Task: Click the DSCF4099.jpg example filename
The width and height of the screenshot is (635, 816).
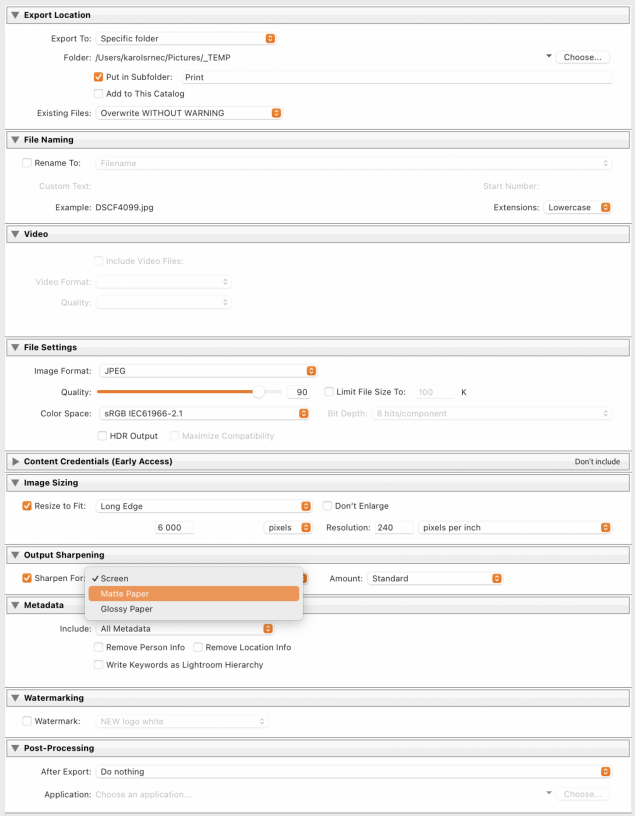Action: click(124, 207)
